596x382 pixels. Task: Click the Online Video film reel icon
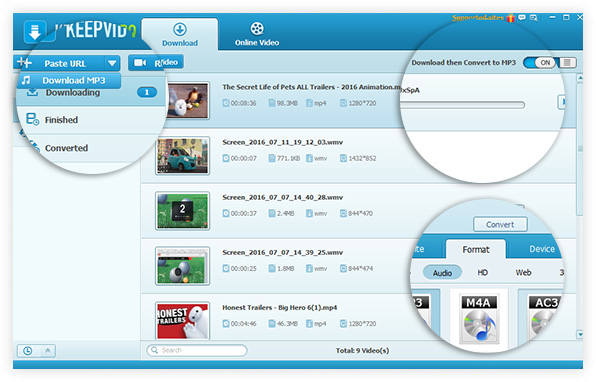257,29
